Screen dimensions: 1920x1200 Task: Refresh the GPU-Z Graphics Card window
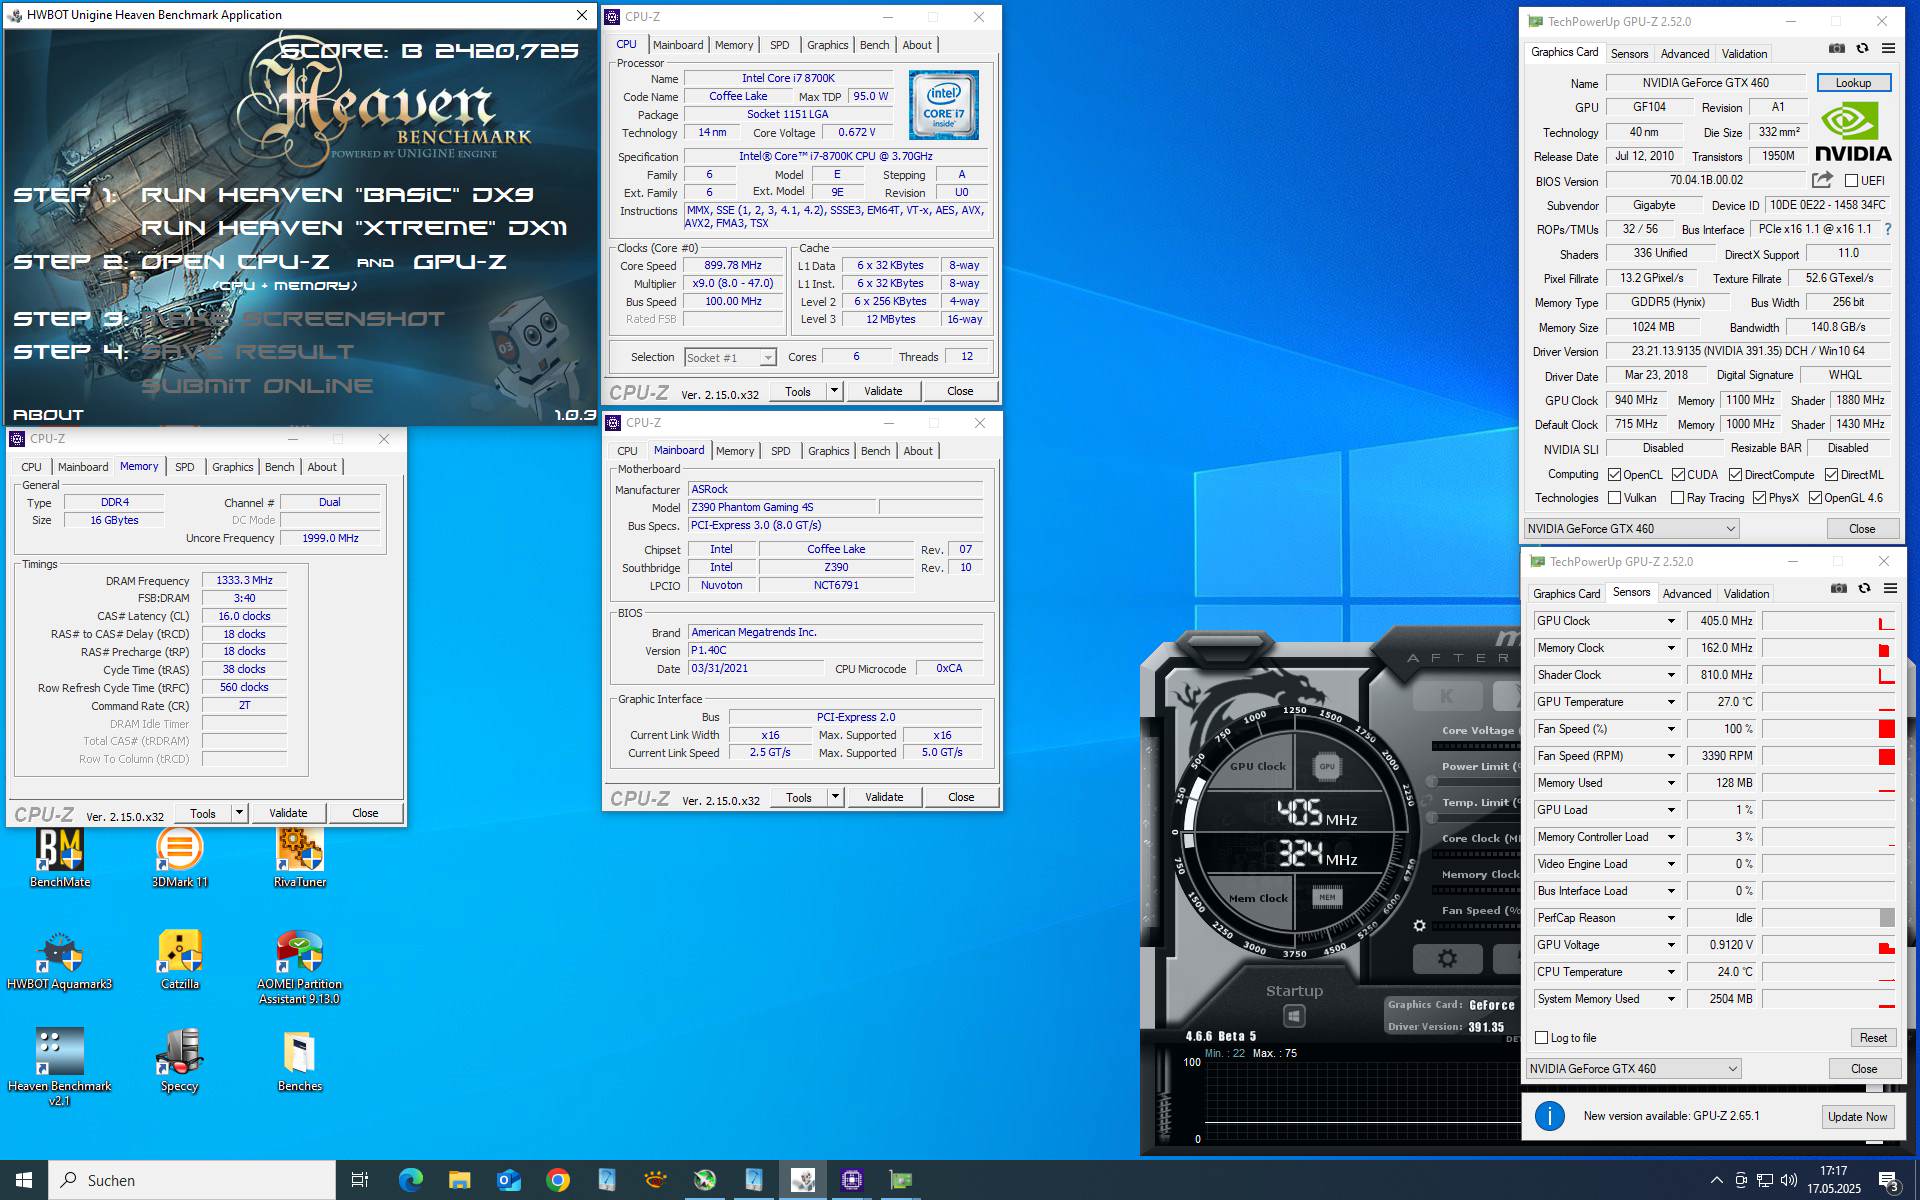coord(1862,48)
